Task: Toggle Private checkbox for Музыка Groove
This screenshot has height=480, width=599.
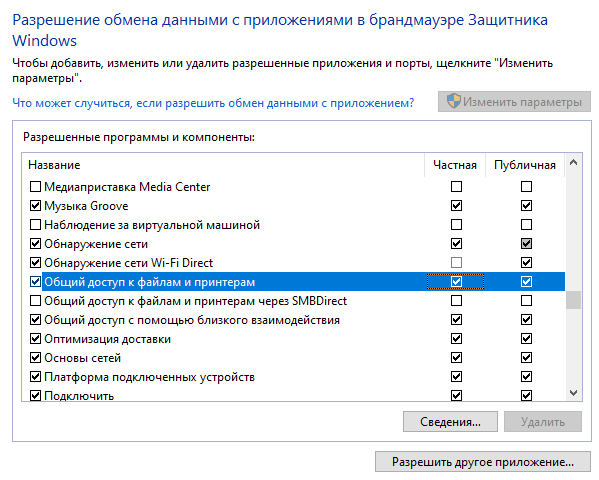Action: tap(456, 206)
